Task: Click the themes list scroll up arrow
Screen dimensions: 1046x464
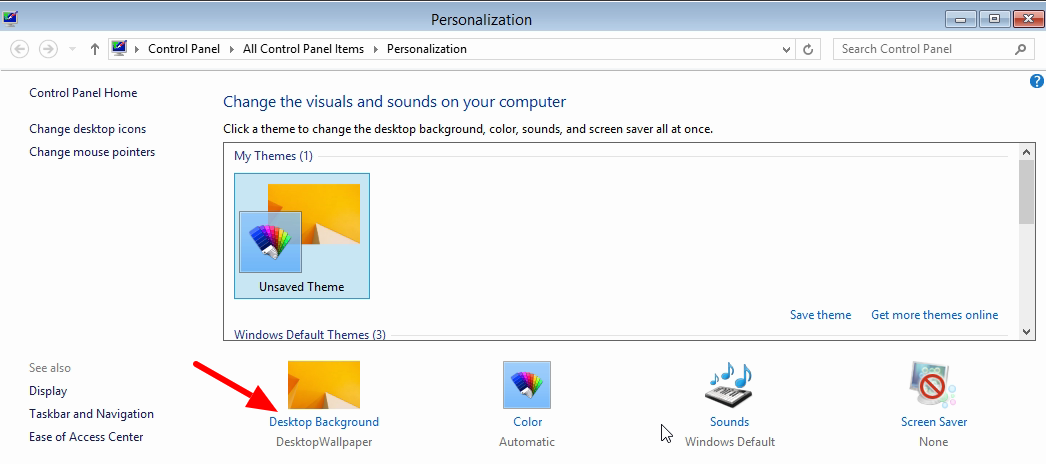Action: [x=1027, y=152]
